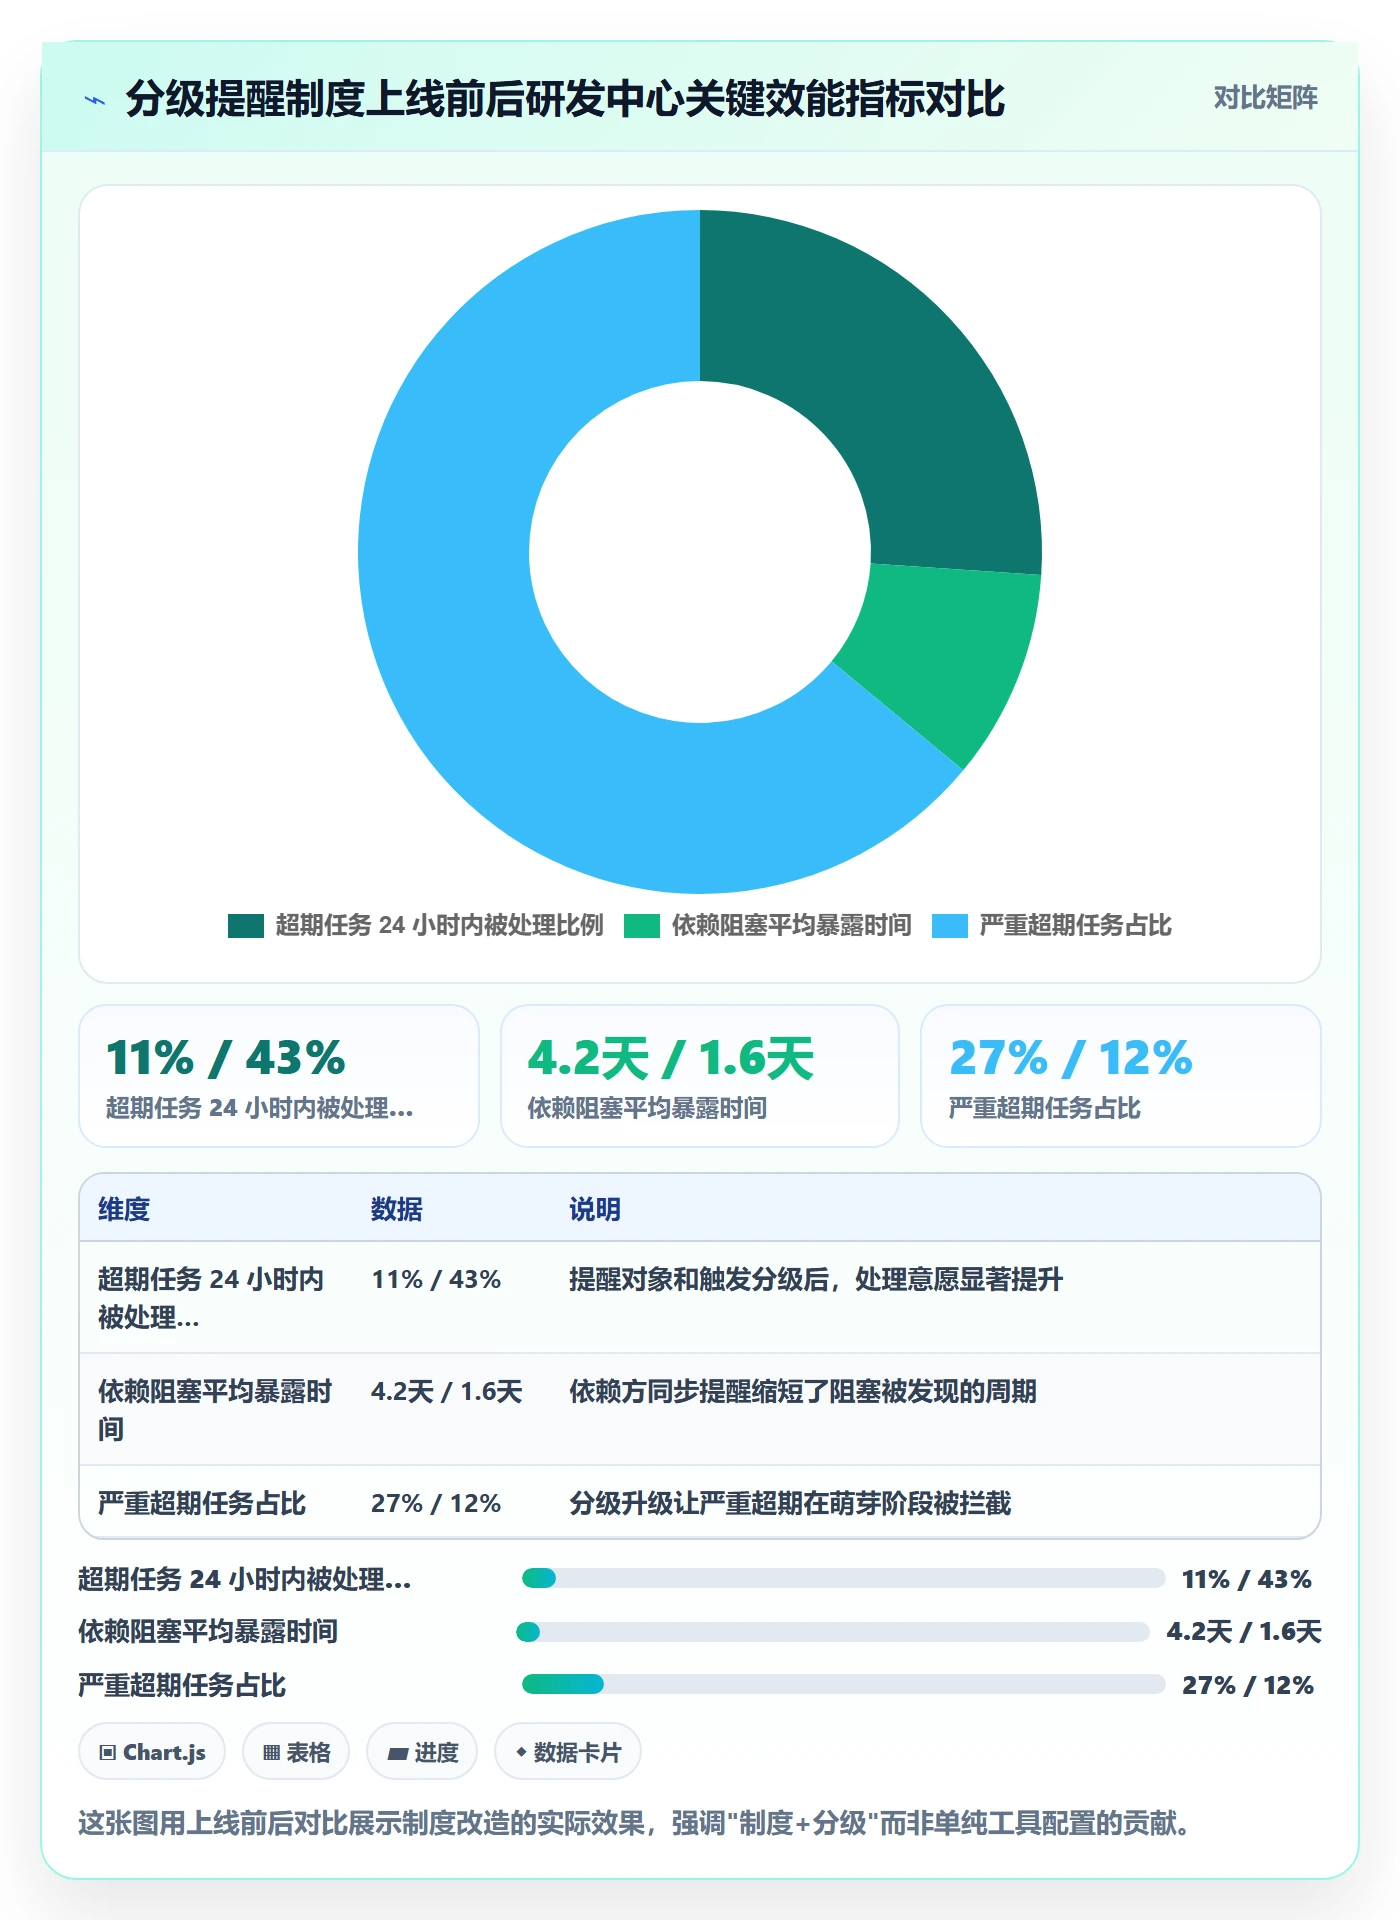This screenshot has height=1920, width=1400.
Task: Click the lightning icon beside the title
Action: pos(95,100)
